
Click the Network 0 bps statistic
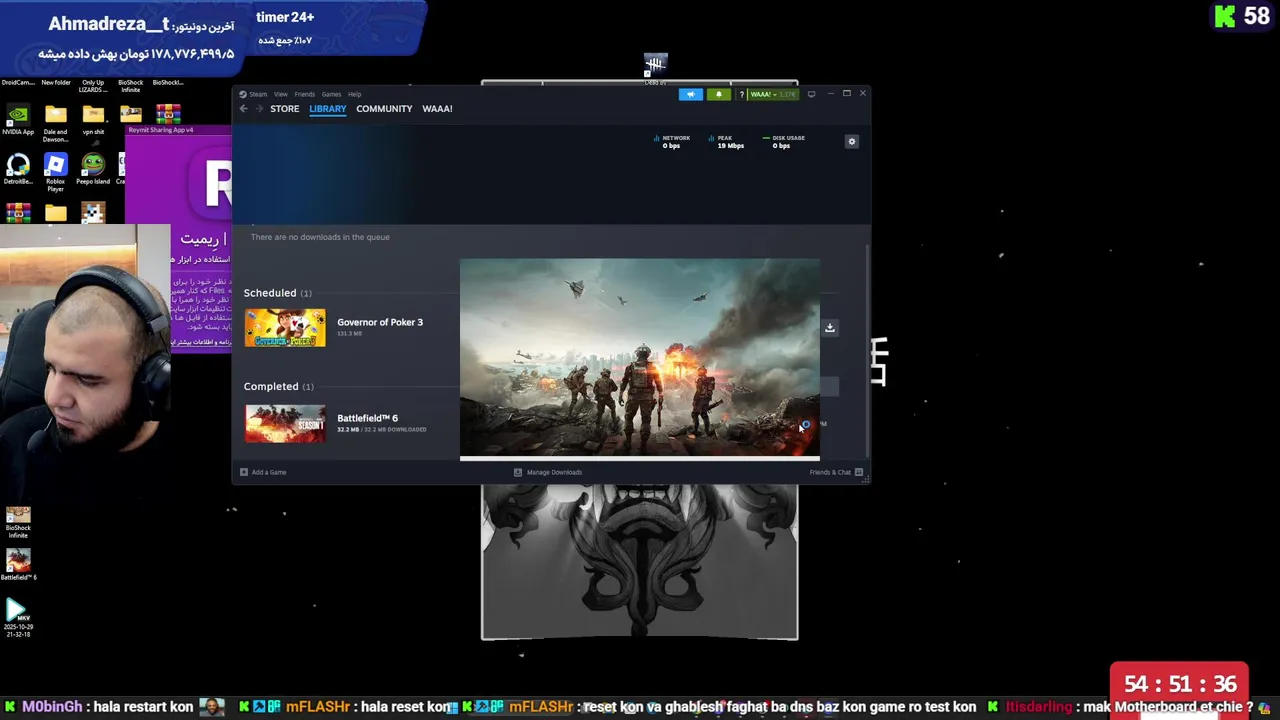click(x=671, y=142)
